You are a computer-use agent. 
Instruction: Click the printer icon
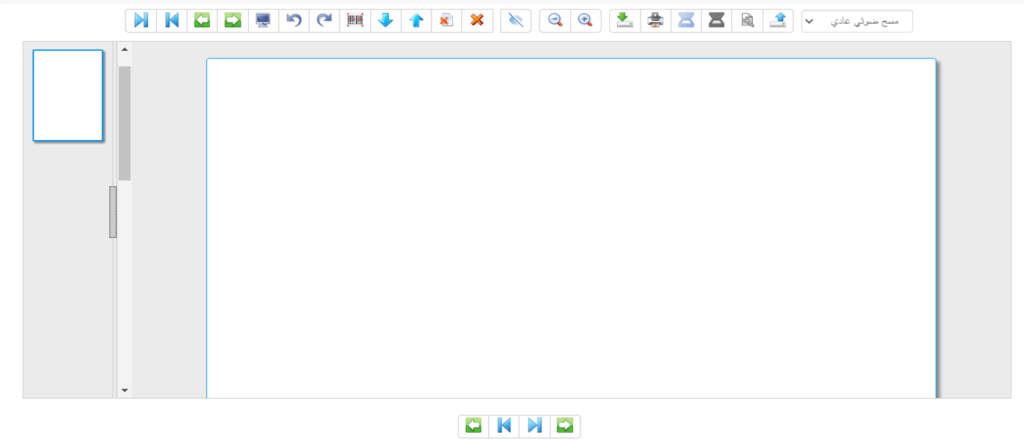click(655, 20)
